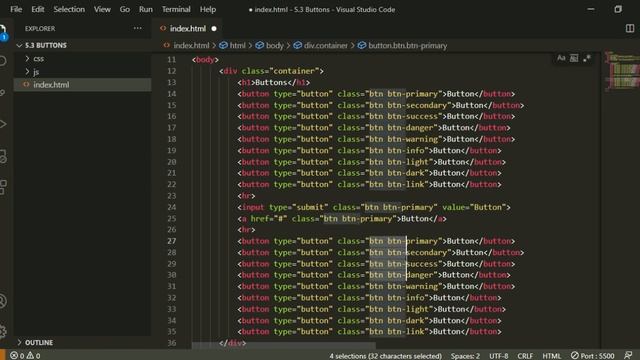640x360 pixels.
Task: Split the editor to the right
Action: click(630, 28)
